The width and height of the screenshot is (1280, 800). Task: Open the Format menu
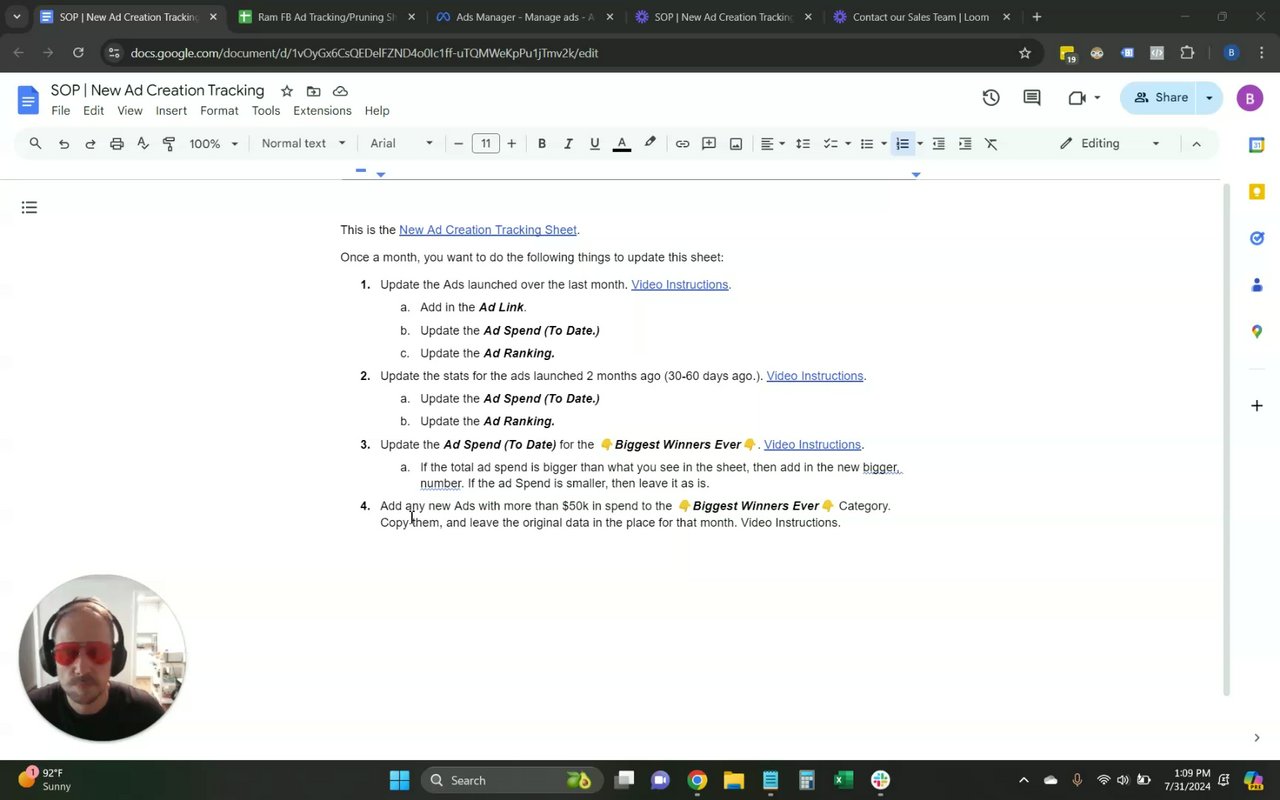(x=219, y=111)
